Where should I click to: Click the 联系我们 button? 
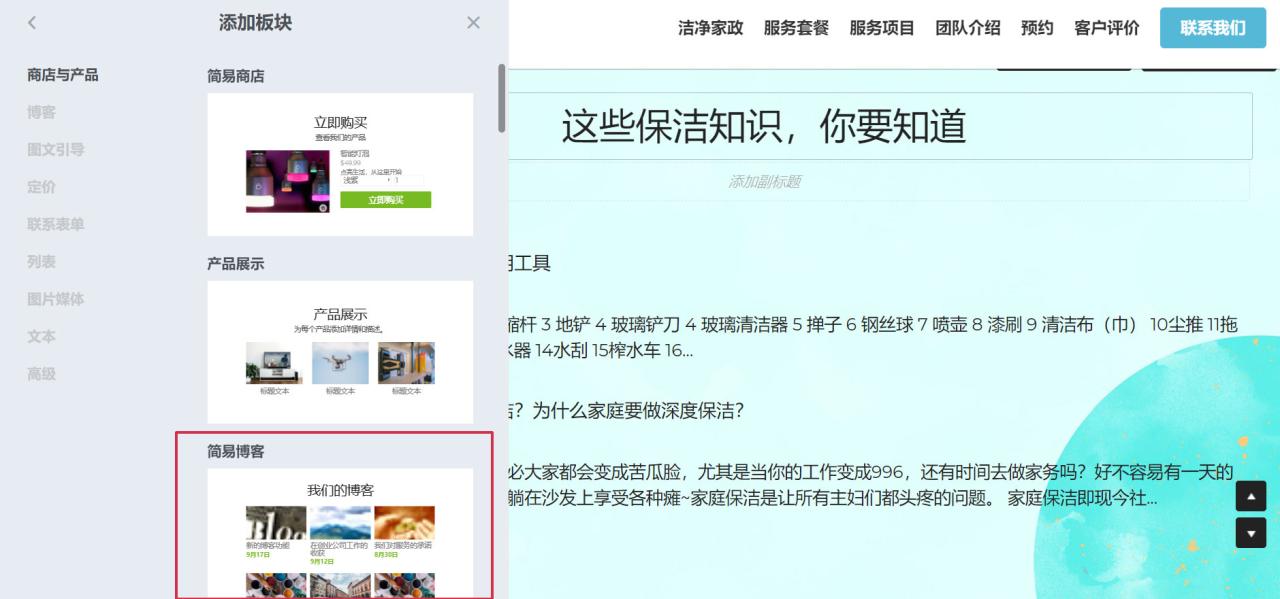pos(1212,28)
